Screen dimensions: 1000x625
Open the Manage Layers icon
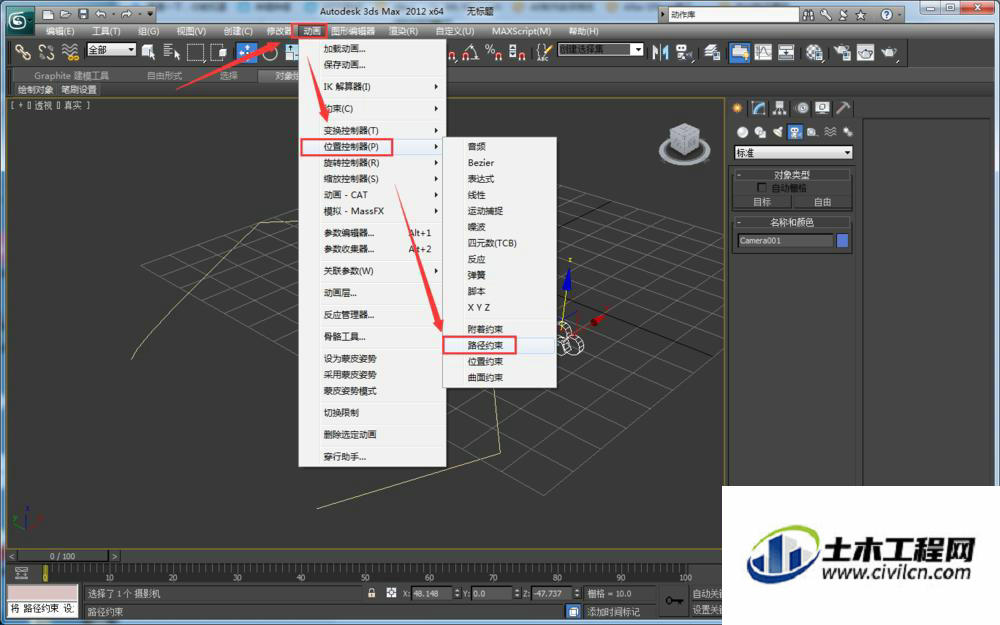pyautogui.click(x=712, y=52)
